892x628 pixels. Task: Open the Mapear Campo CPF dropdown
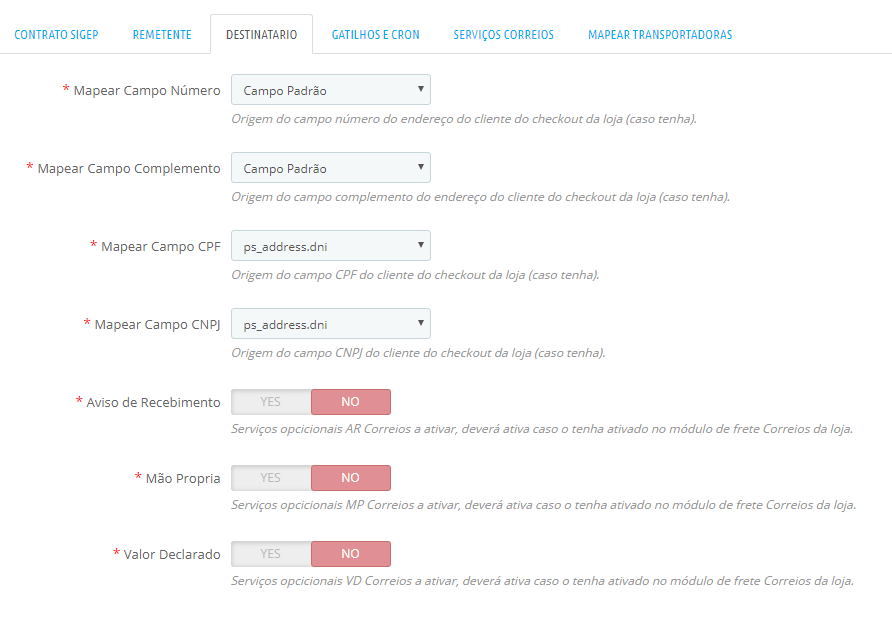[x=331, y=246]
